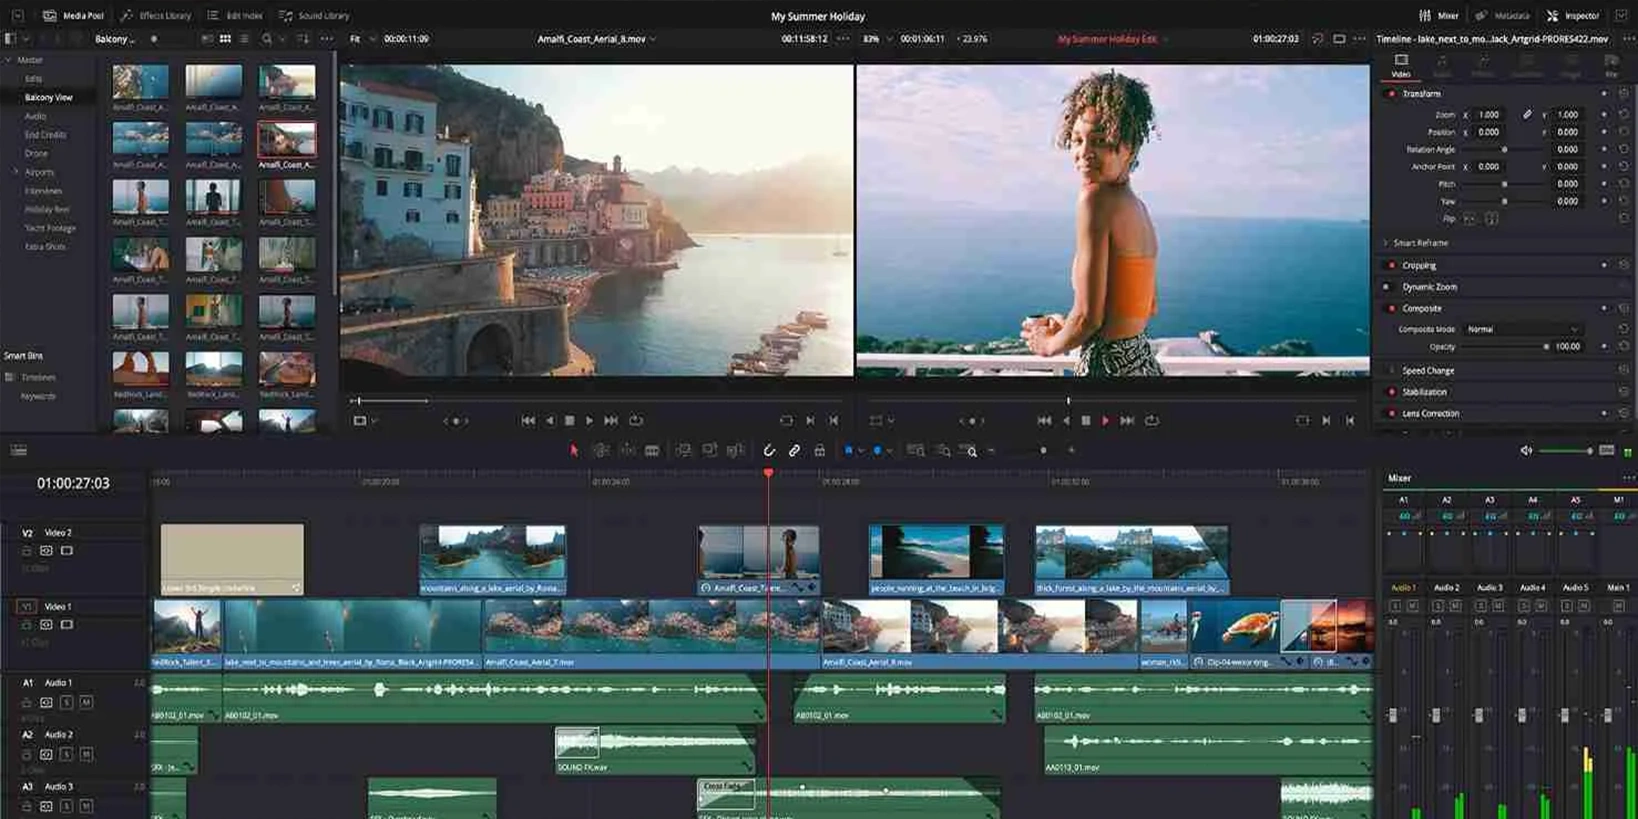Click the link icon between Zoom X and Y
The height and width of the screenshot is (819, 1638).
coord(1527,115)
